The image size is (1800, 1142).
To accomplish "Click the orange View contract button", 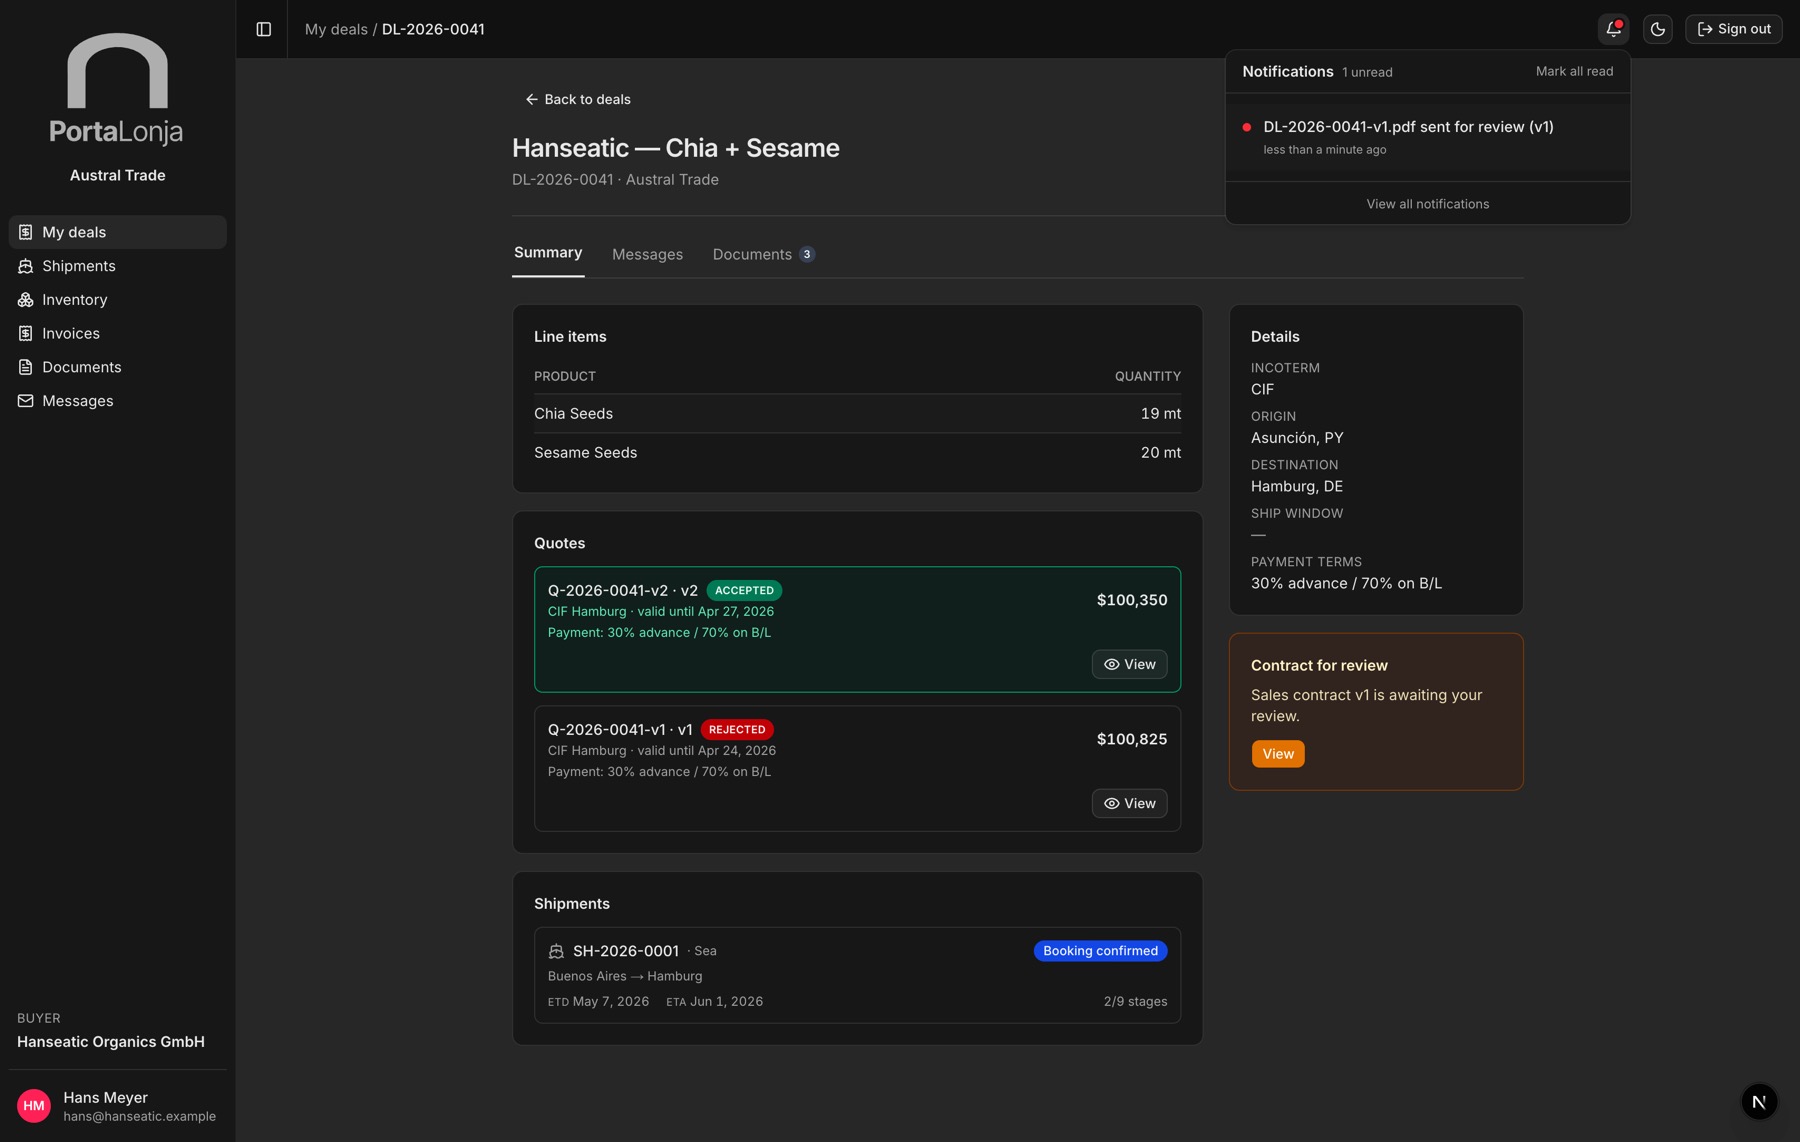I will 1277,754.
